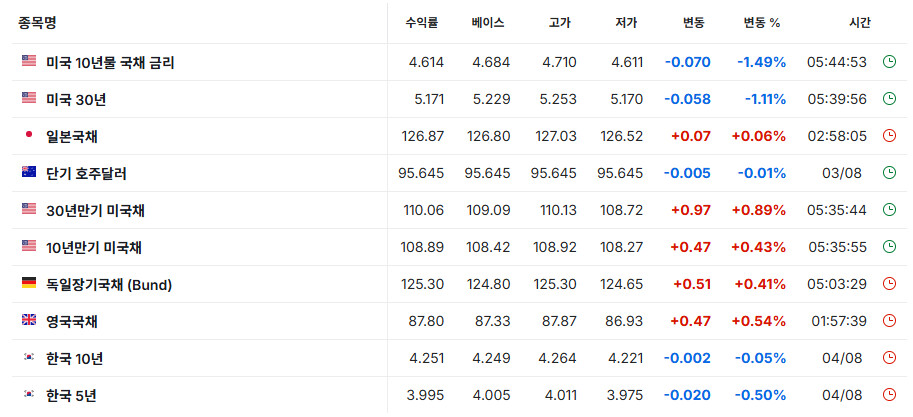This screenshot has width=913, height=417.
Task: Open the 한국 10년 bond link
Action: [75, 359]
